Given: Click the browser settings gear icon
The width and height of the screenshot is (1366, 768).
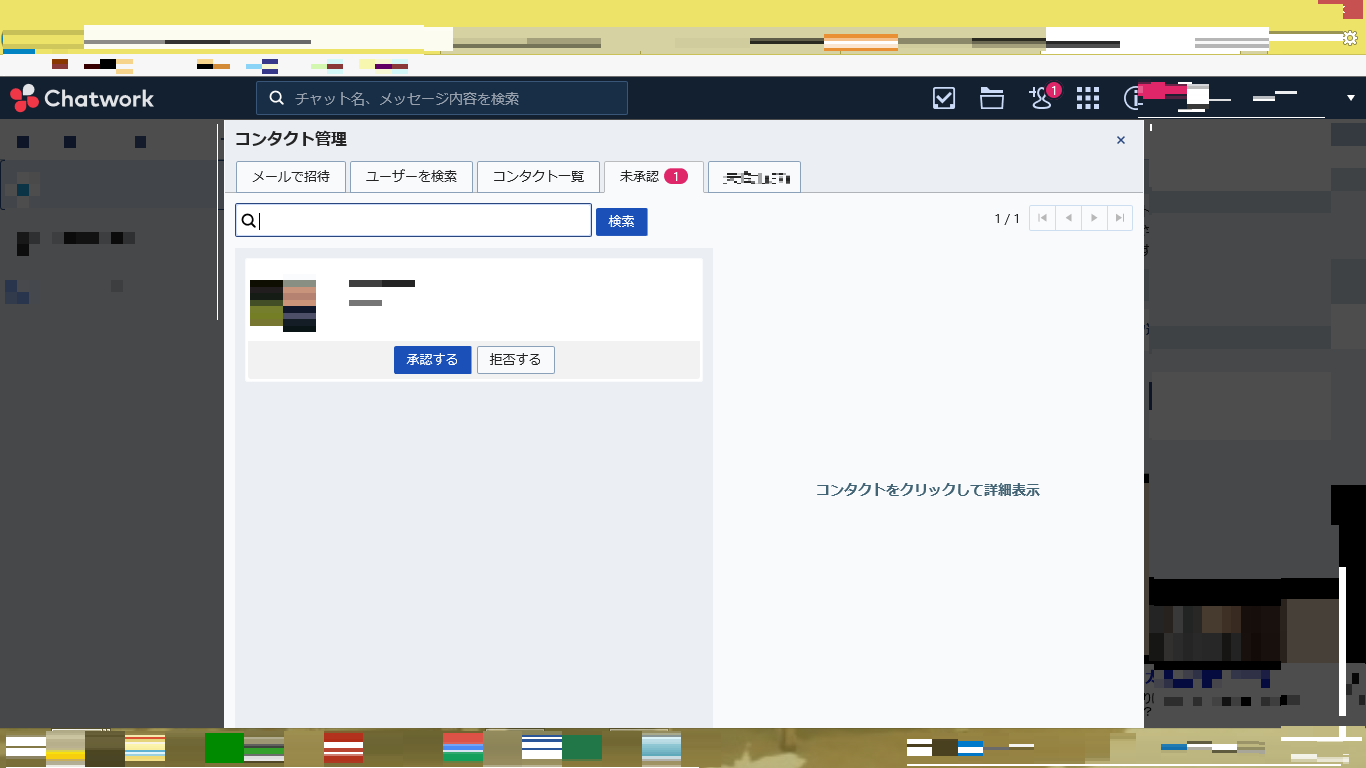Looking at the screenshot, I should click(x=1350, y=39).
